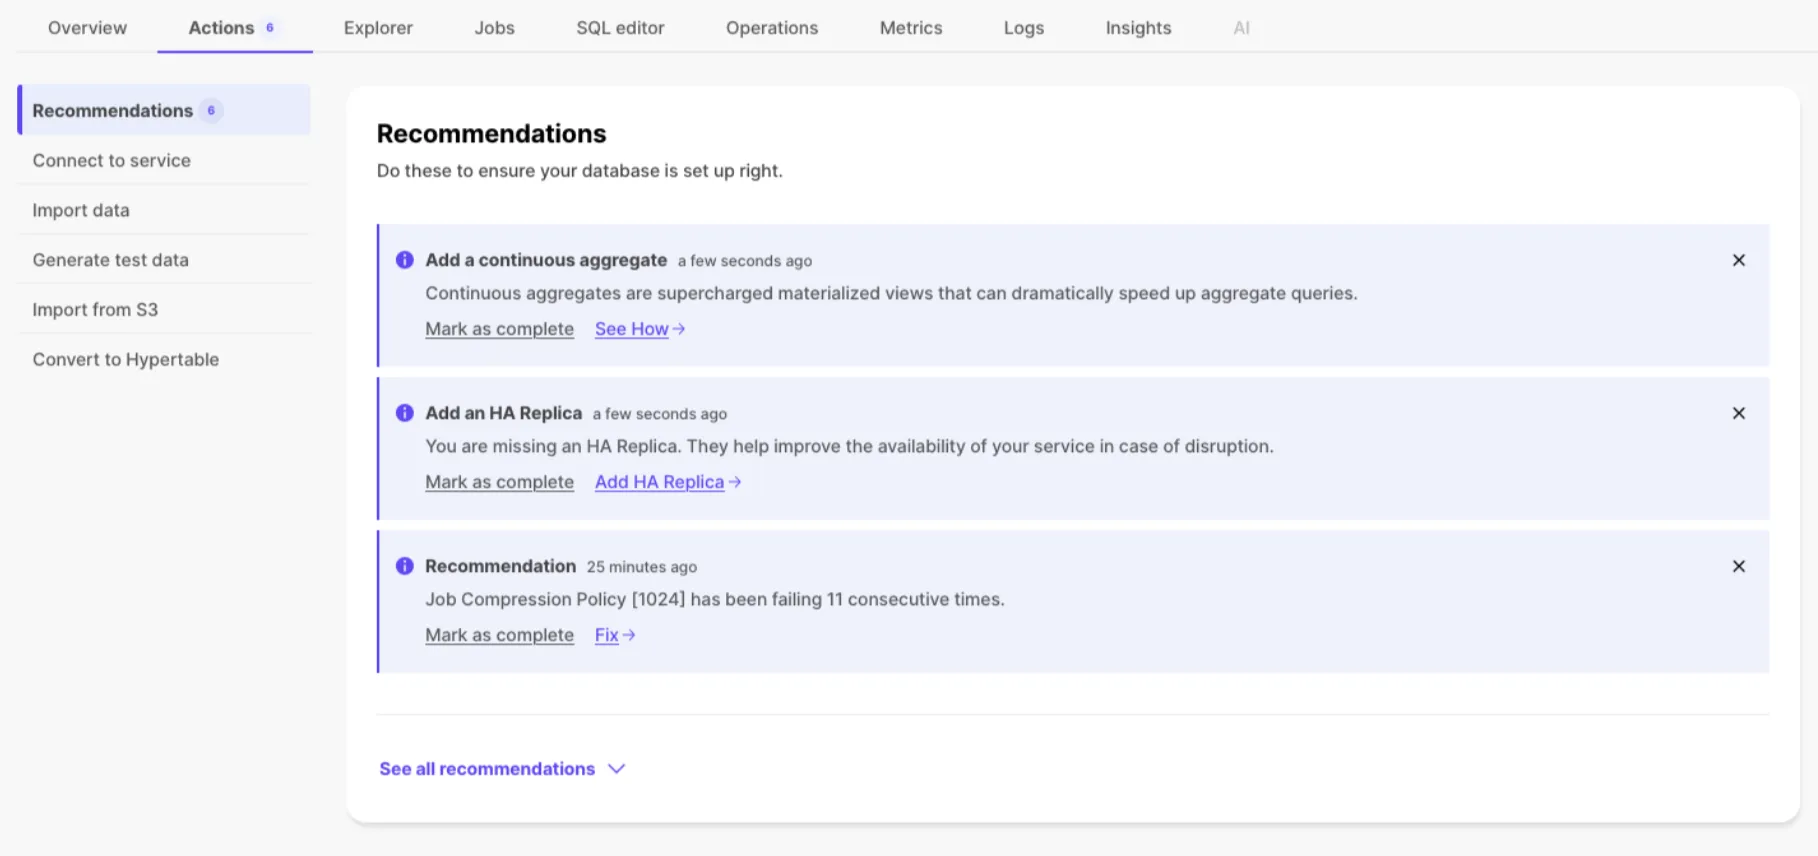1818x856 pixels.
Task: Open Import from S3 in sidebar
Action: [164, 310]
